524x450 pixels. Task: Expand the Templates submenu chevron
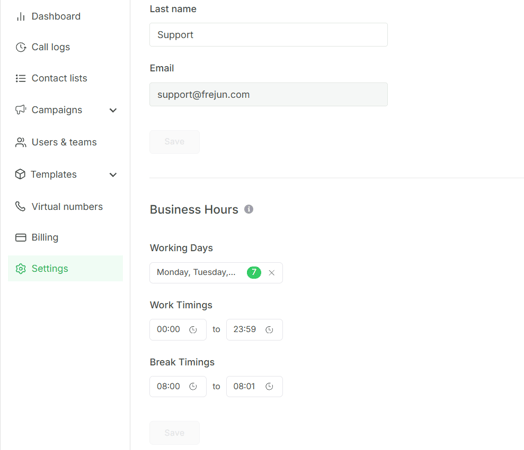pos(113,175)
